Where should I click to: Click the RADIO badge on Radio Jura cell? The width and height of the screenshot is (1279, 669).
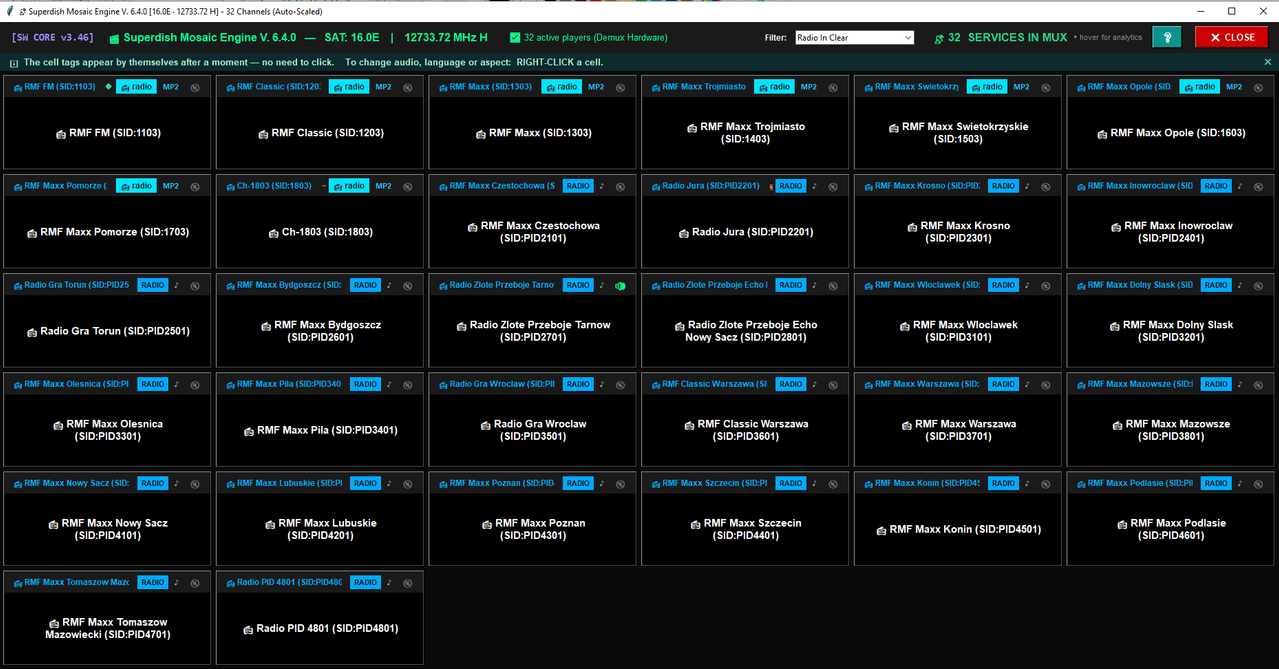pos(791,186)
